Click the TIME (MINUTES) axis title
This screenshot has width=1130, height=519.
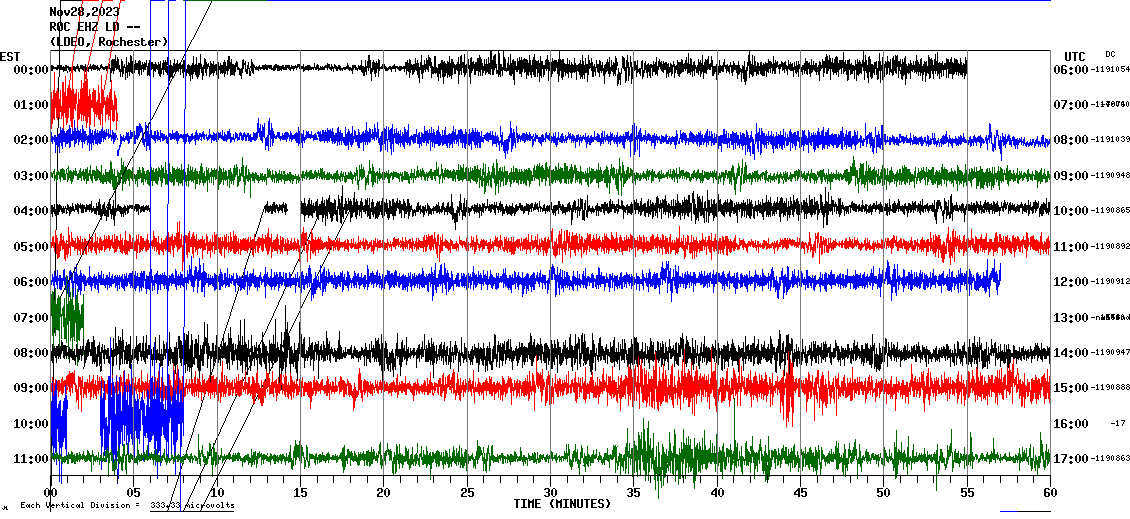562,504
